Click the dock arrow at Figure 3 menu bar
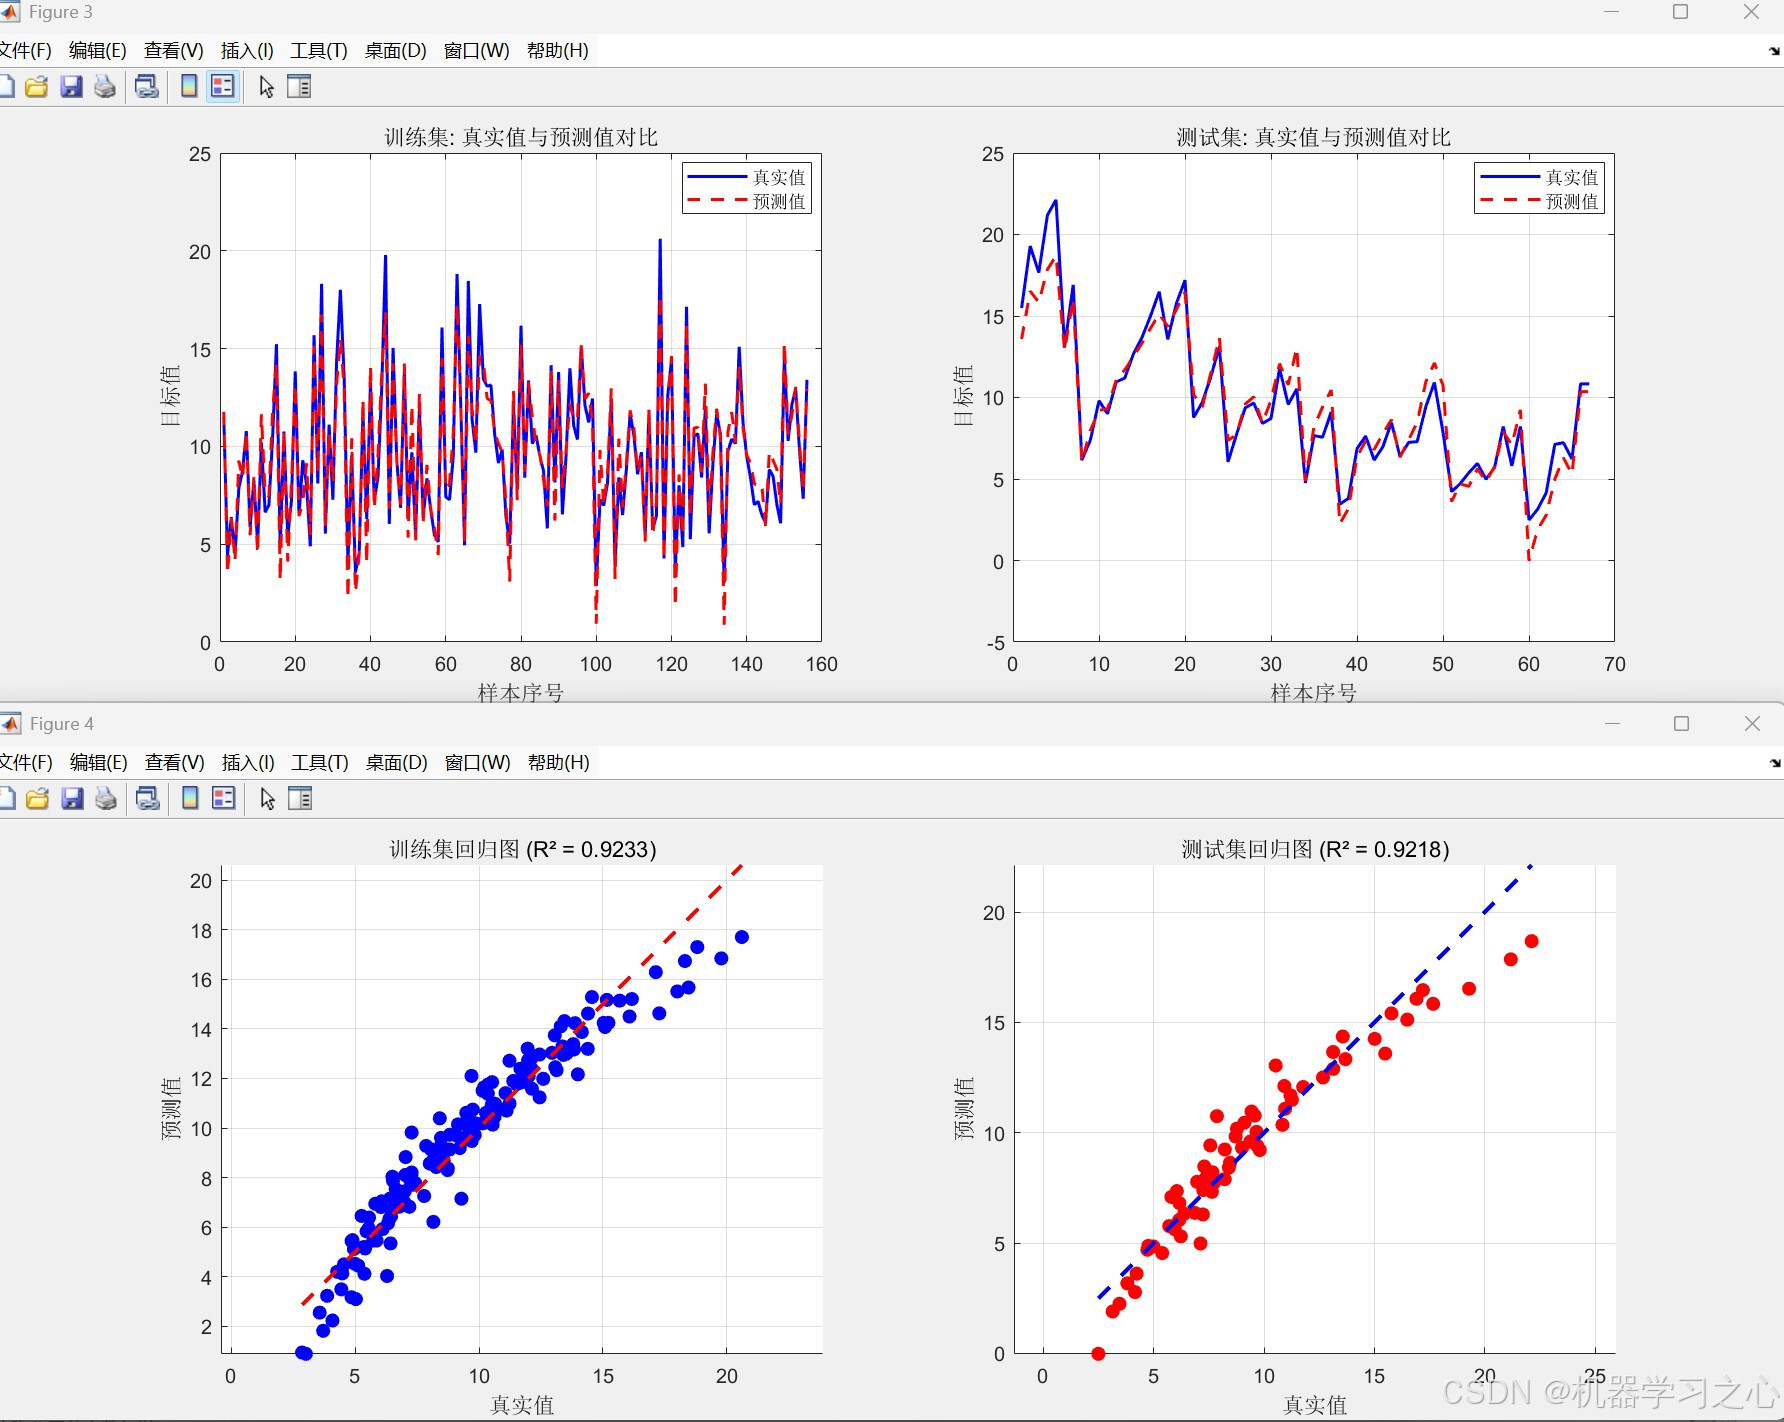The image size is (1784, 1422). pos(1774,51)
